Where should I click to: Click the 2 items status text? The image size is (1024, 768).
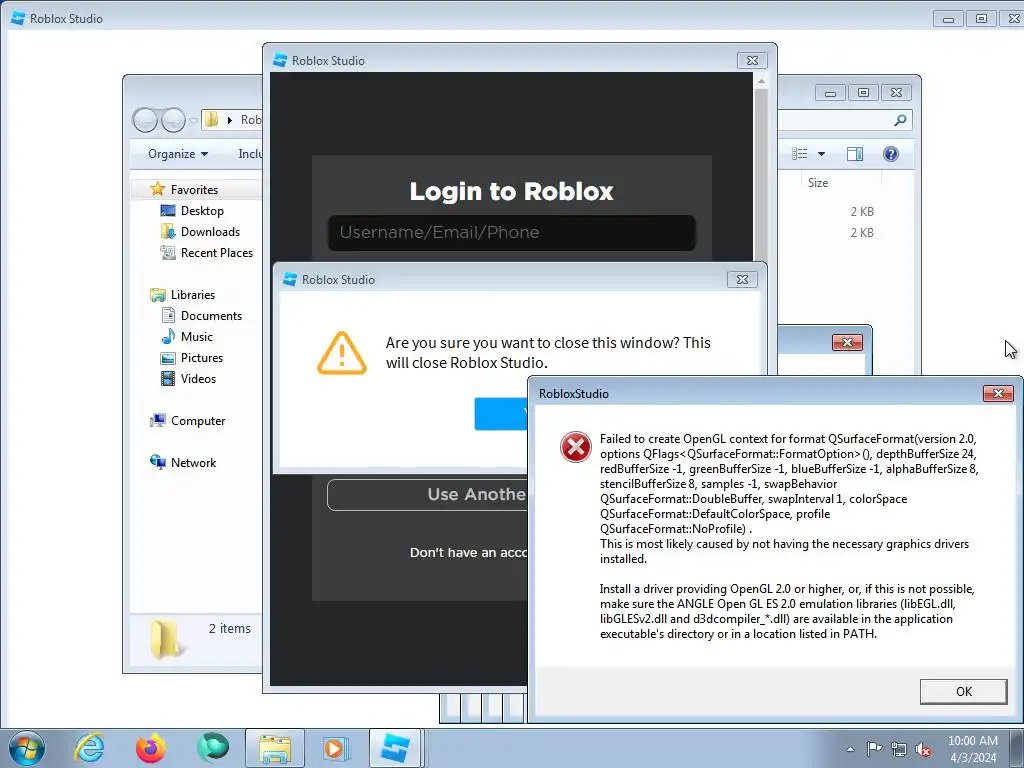pos(230,628)
